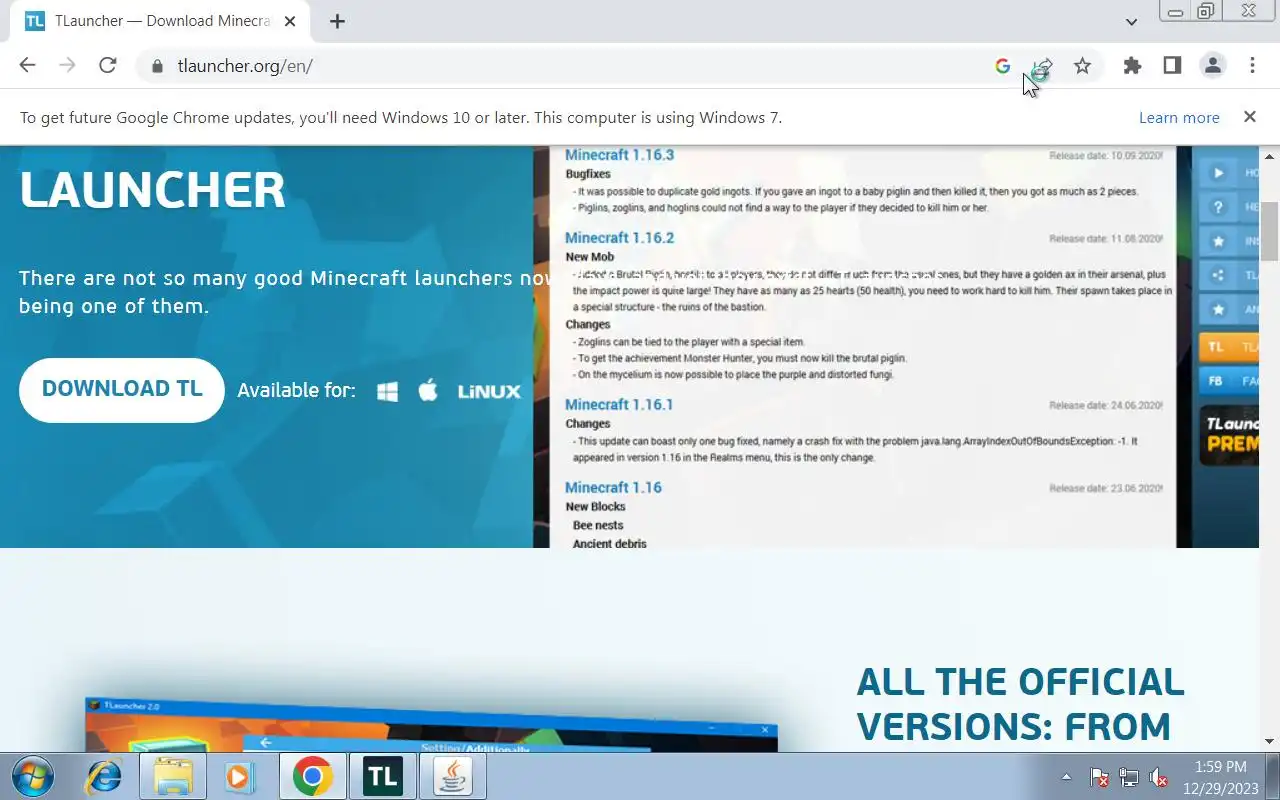Screen dimensions: 1280x800
Task: Open the Chrome profile avatar
Action: point(1213,66)
